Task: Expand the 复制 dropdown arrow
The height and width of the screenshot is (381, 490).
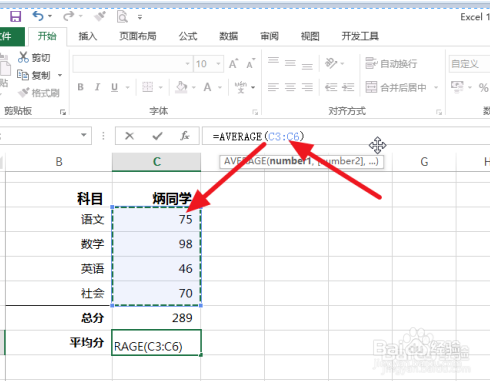Action: 60,75
